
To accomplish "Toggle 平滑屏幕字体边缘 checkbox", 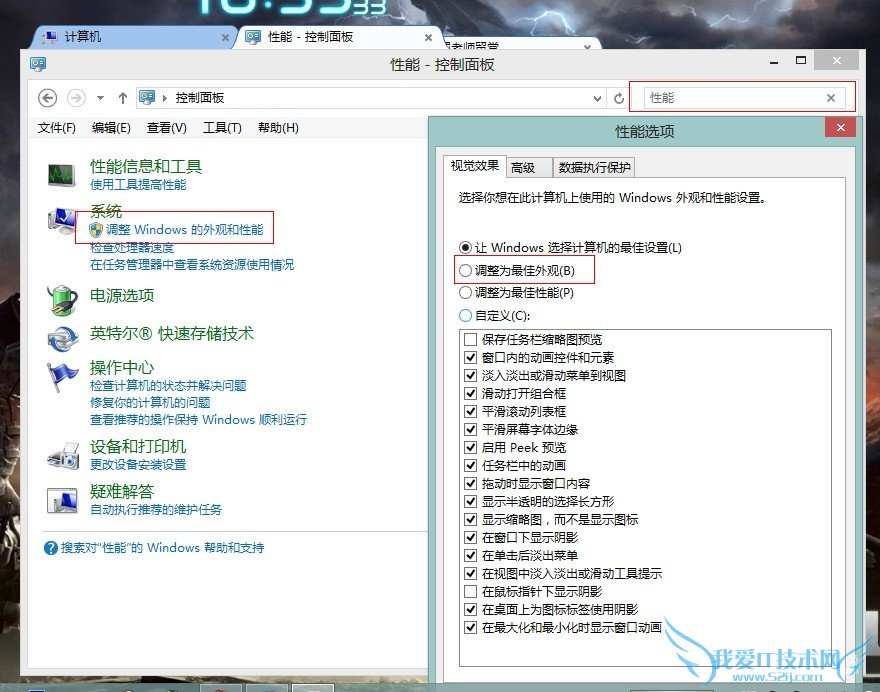I will click(x=470, y=429).
